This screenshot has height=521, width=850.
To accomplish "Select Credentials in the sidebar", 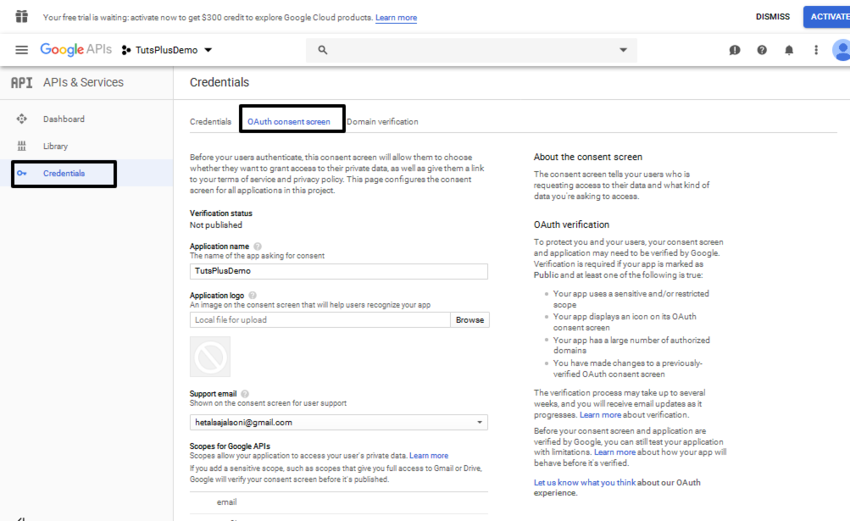I will tap(64, 173).
